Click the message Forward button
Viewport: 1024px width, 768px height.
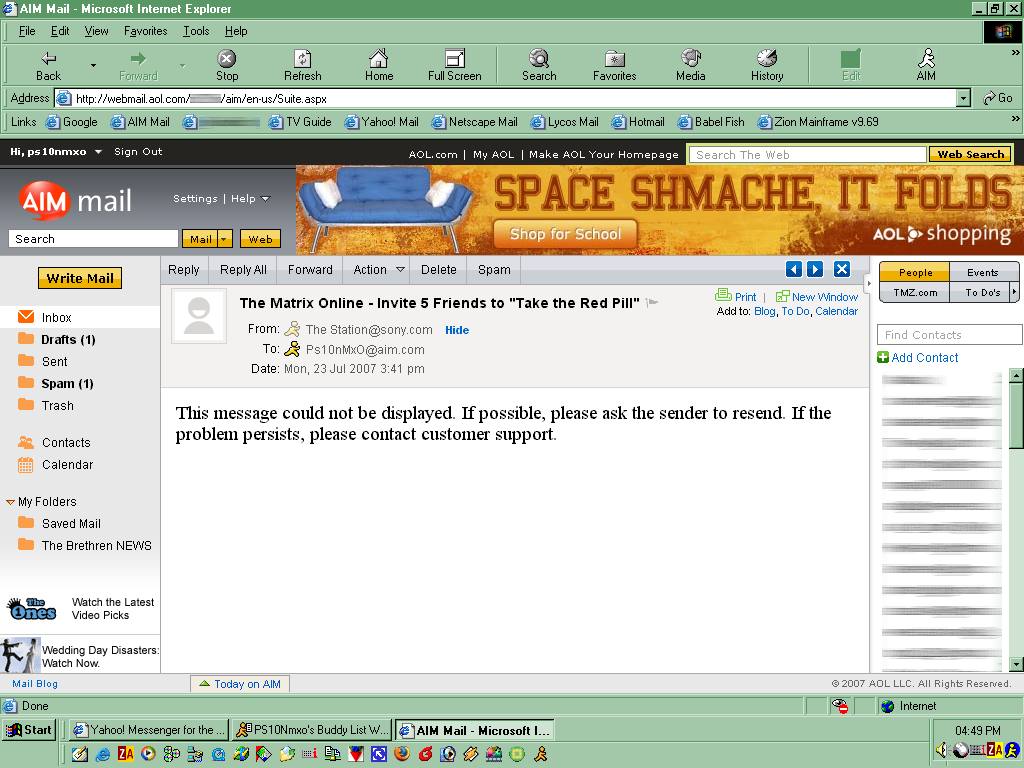tap(310, 270)
